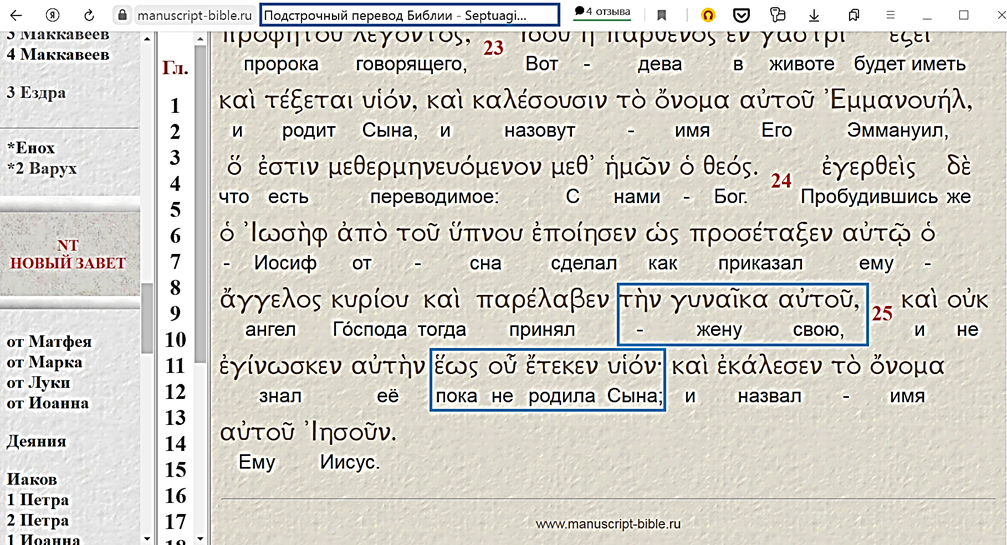
Task: Go to chapter 14
Action: pos(175,444)
